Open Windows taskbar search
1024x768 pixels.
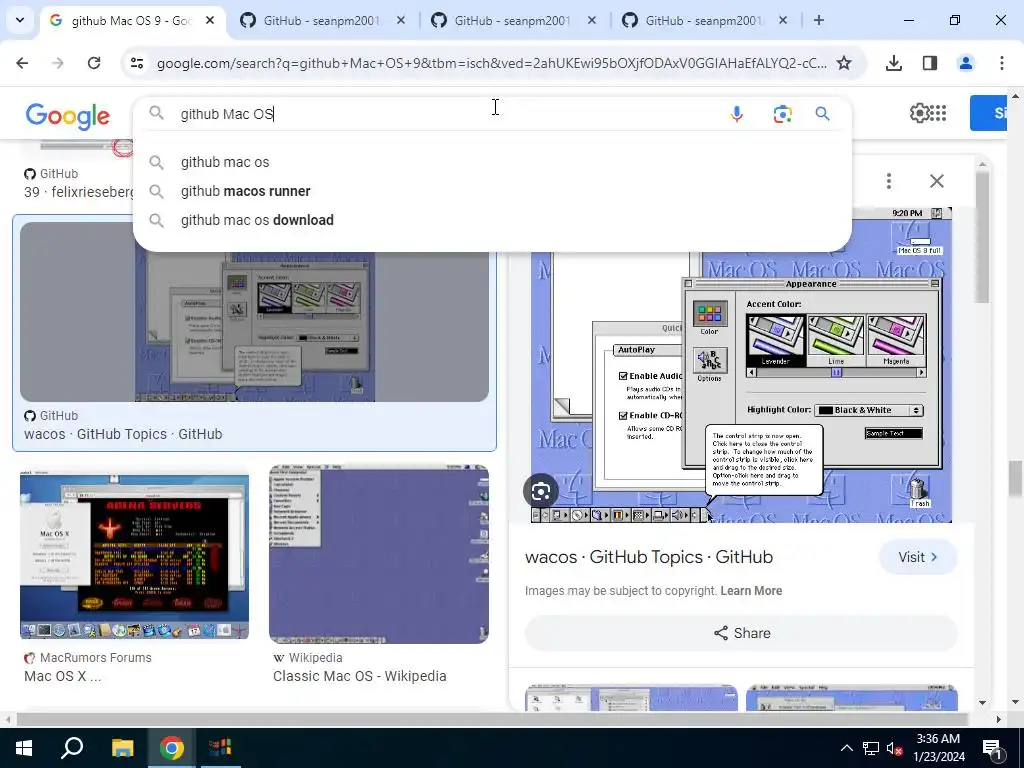click(x=72, y=748)
